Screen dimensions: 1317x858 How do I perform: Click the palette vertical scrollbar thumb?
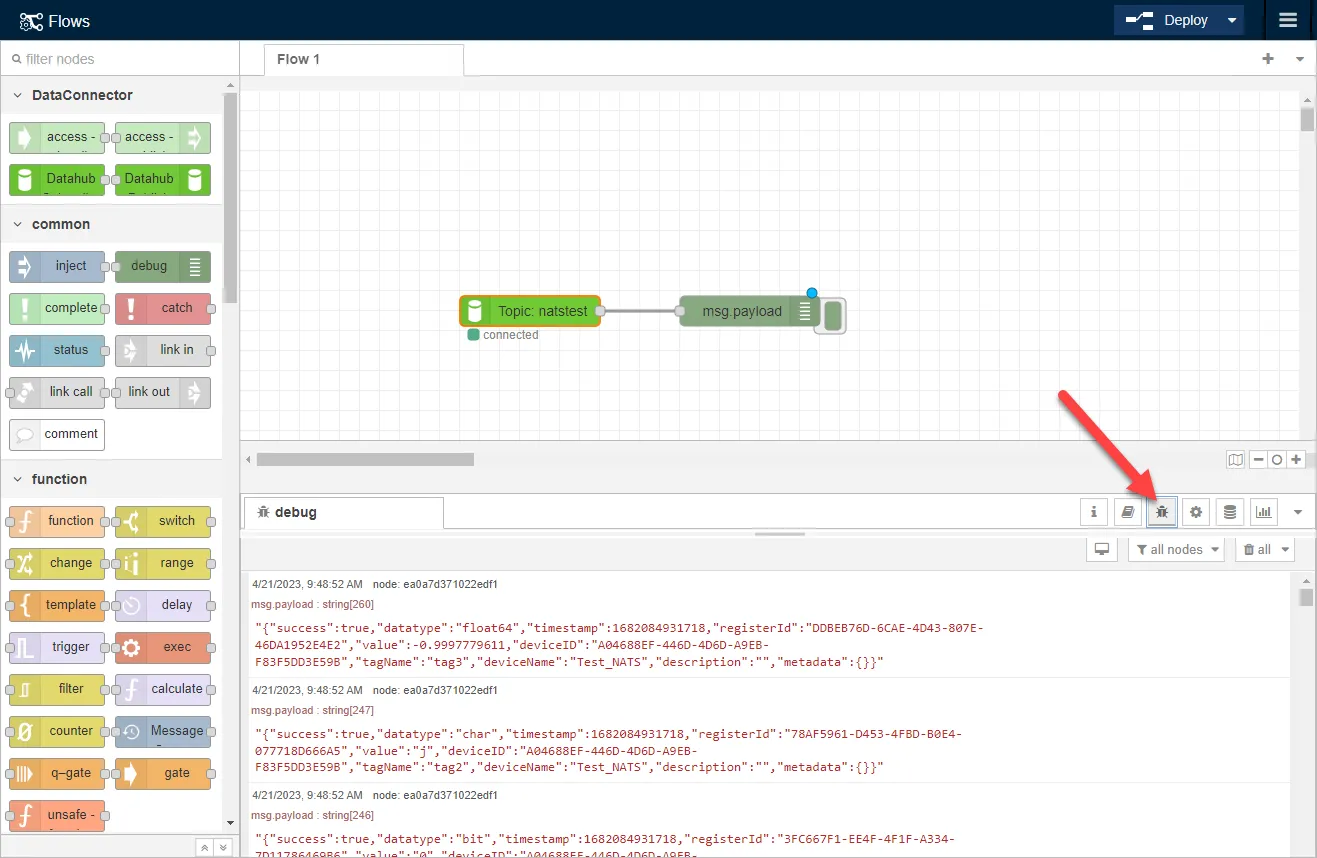click(x=230, y=197)
